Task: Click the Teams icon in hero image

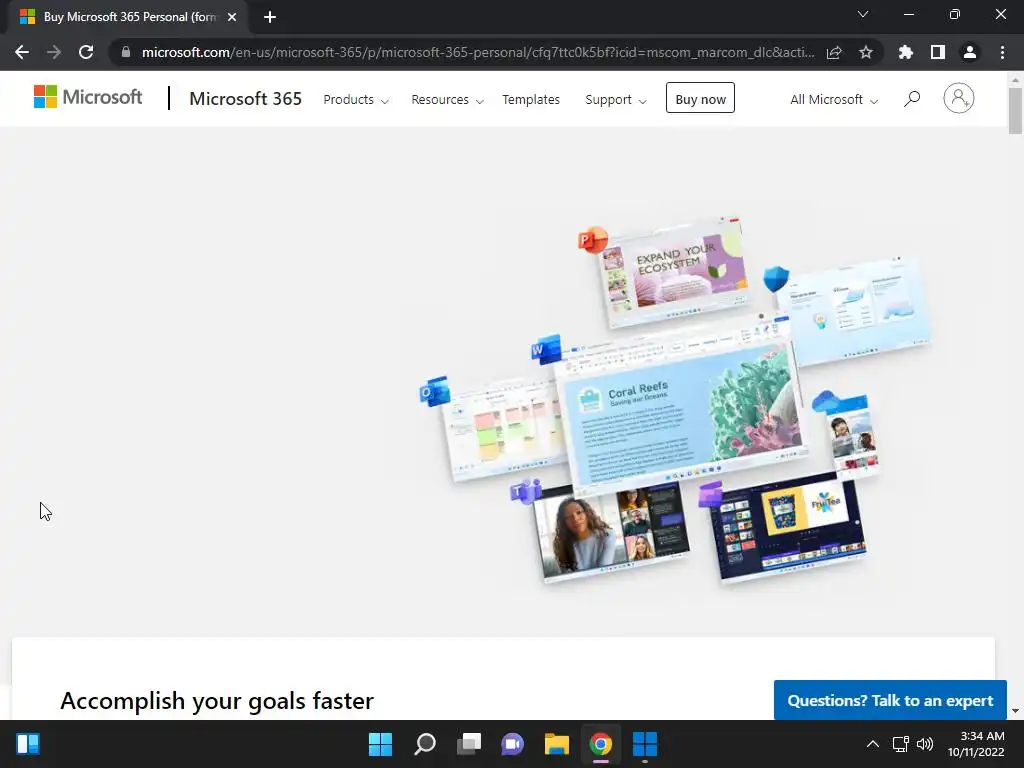Action: point(526,490)
